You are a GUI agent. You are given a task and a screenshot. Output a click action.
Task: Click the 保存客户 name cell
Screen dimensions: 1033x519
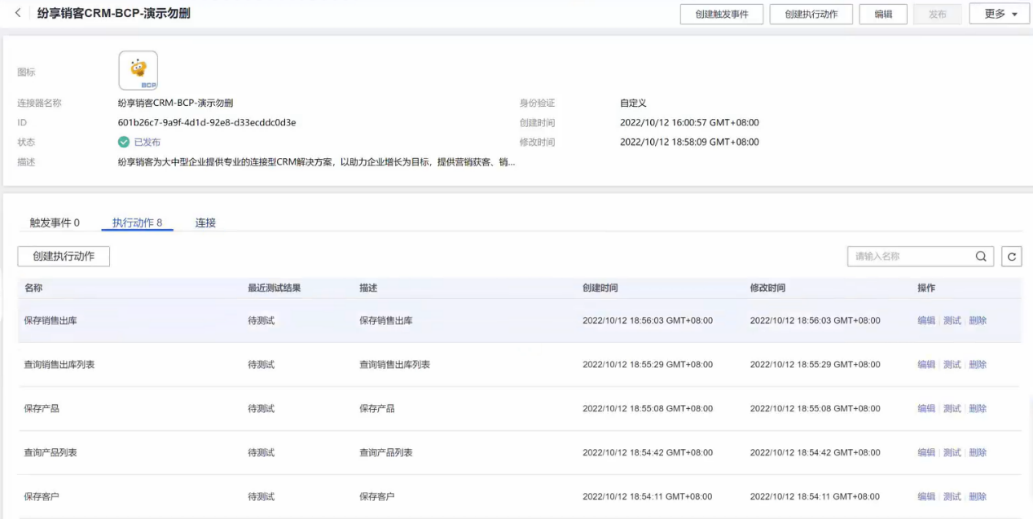42,497
